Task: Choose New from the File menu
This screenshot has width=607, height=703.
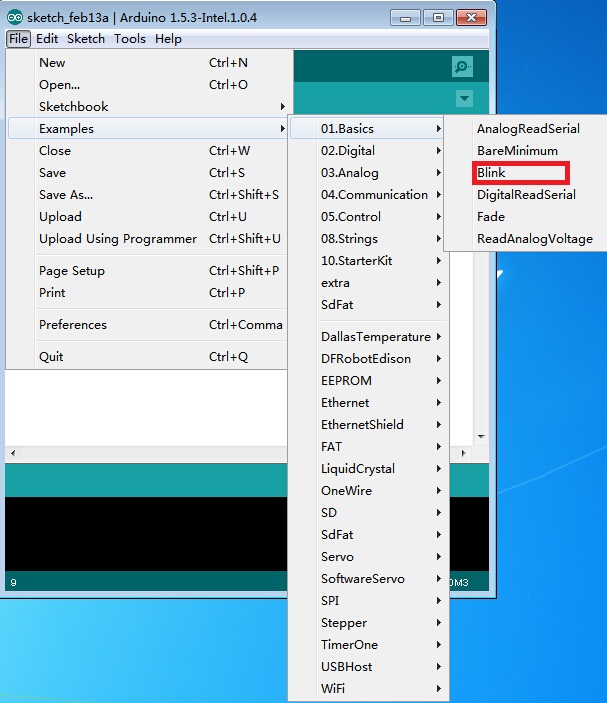Action: 147,62
